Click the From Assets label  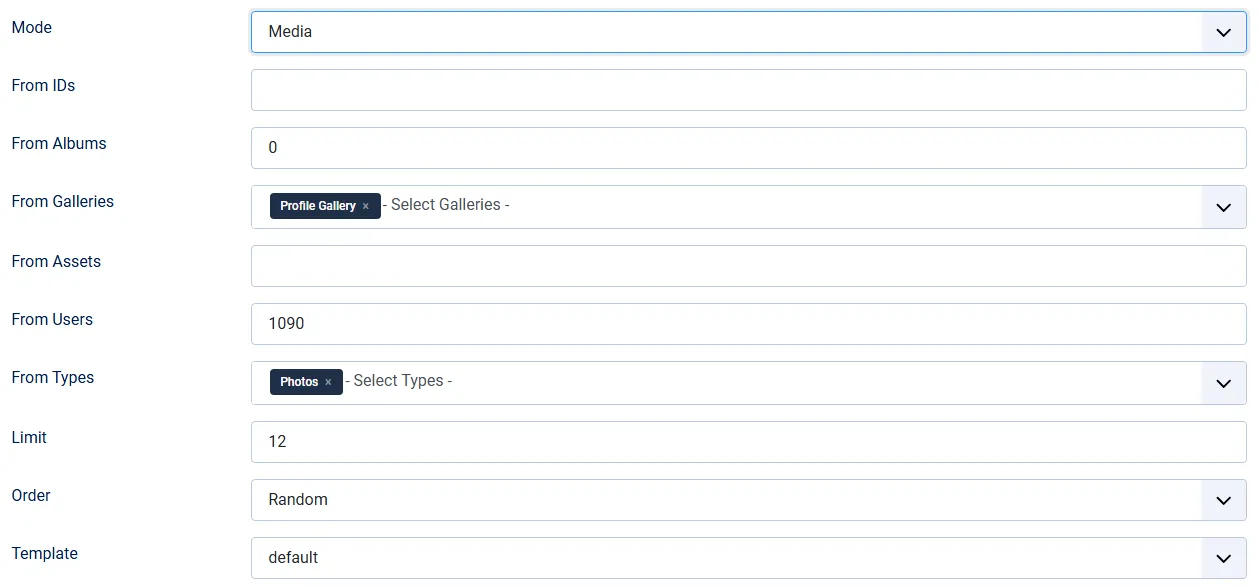(56, 262)
